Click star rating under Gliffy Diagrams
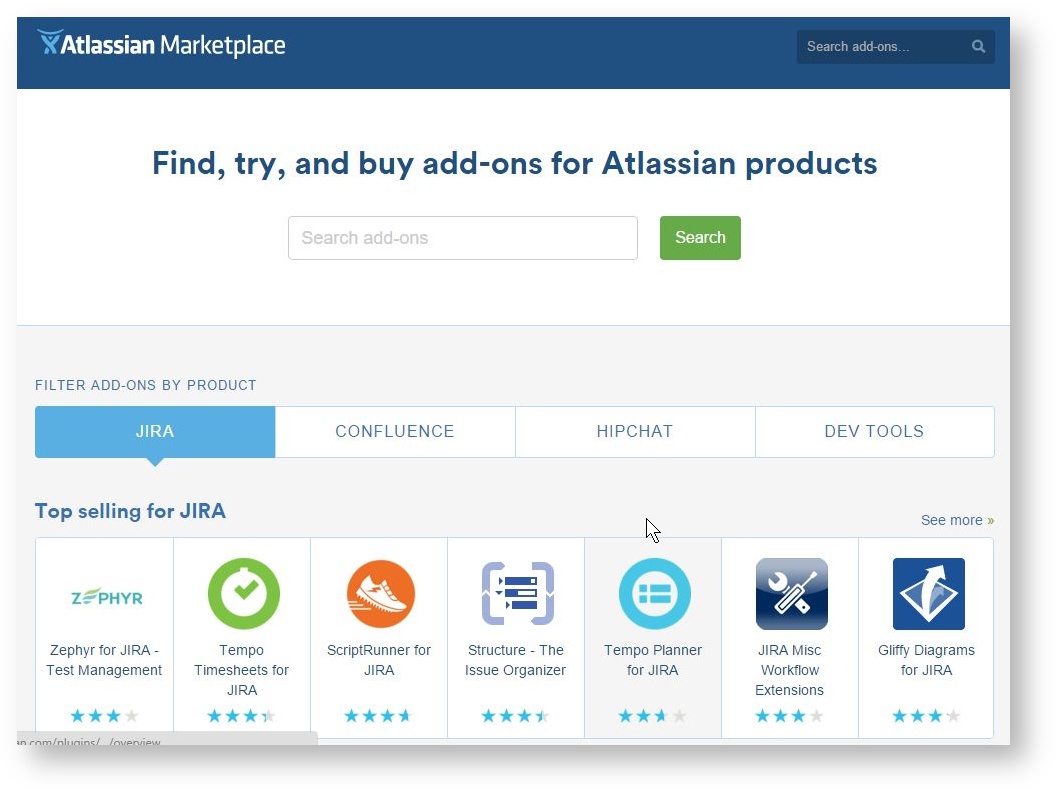The width and height of the screenshot is (1058, 793). coord(926,715)
